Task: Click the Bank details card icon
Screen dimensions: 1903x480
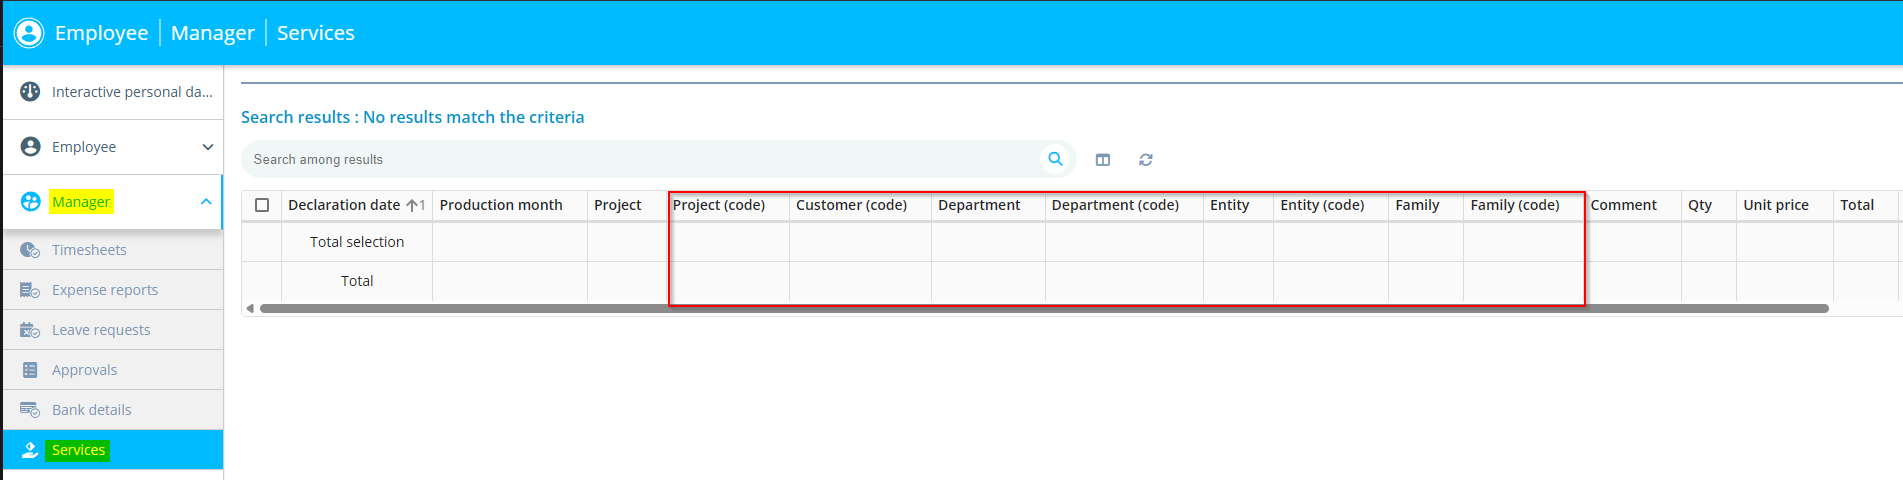Action: 30,410
